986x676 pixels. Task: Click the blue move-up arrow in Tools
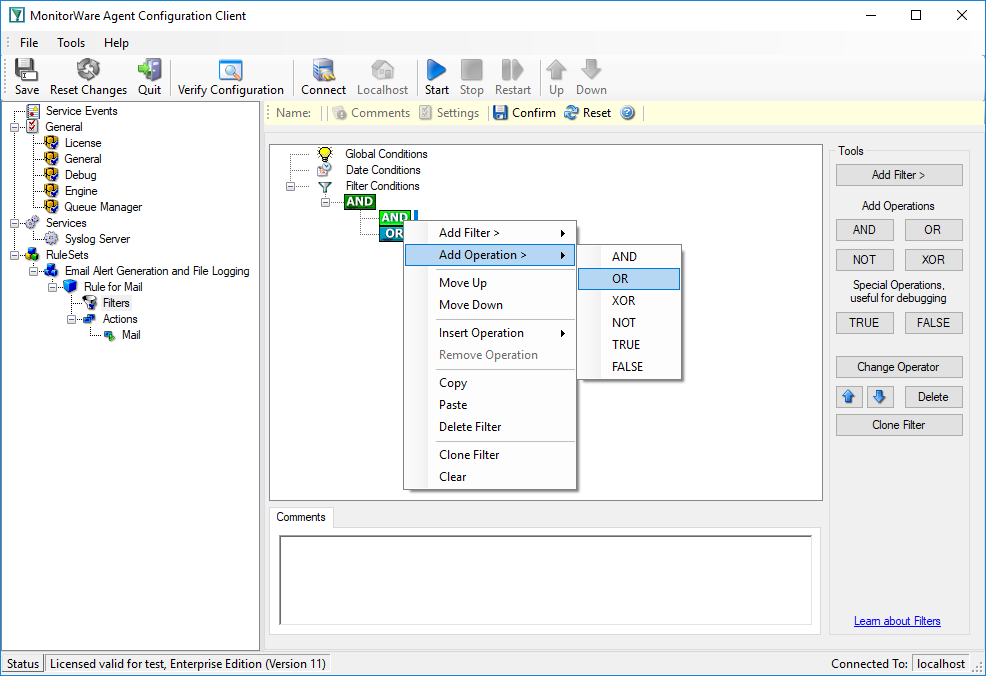[x=849, y=397]
